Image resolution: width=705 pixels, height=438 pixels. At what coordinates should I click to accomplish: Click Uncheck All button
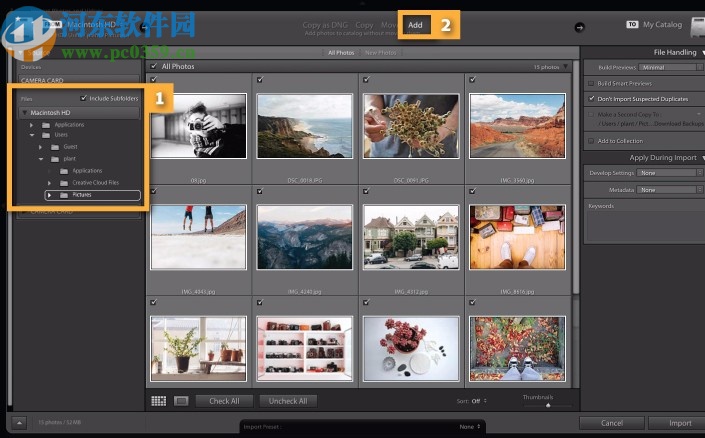coord(288,401)
